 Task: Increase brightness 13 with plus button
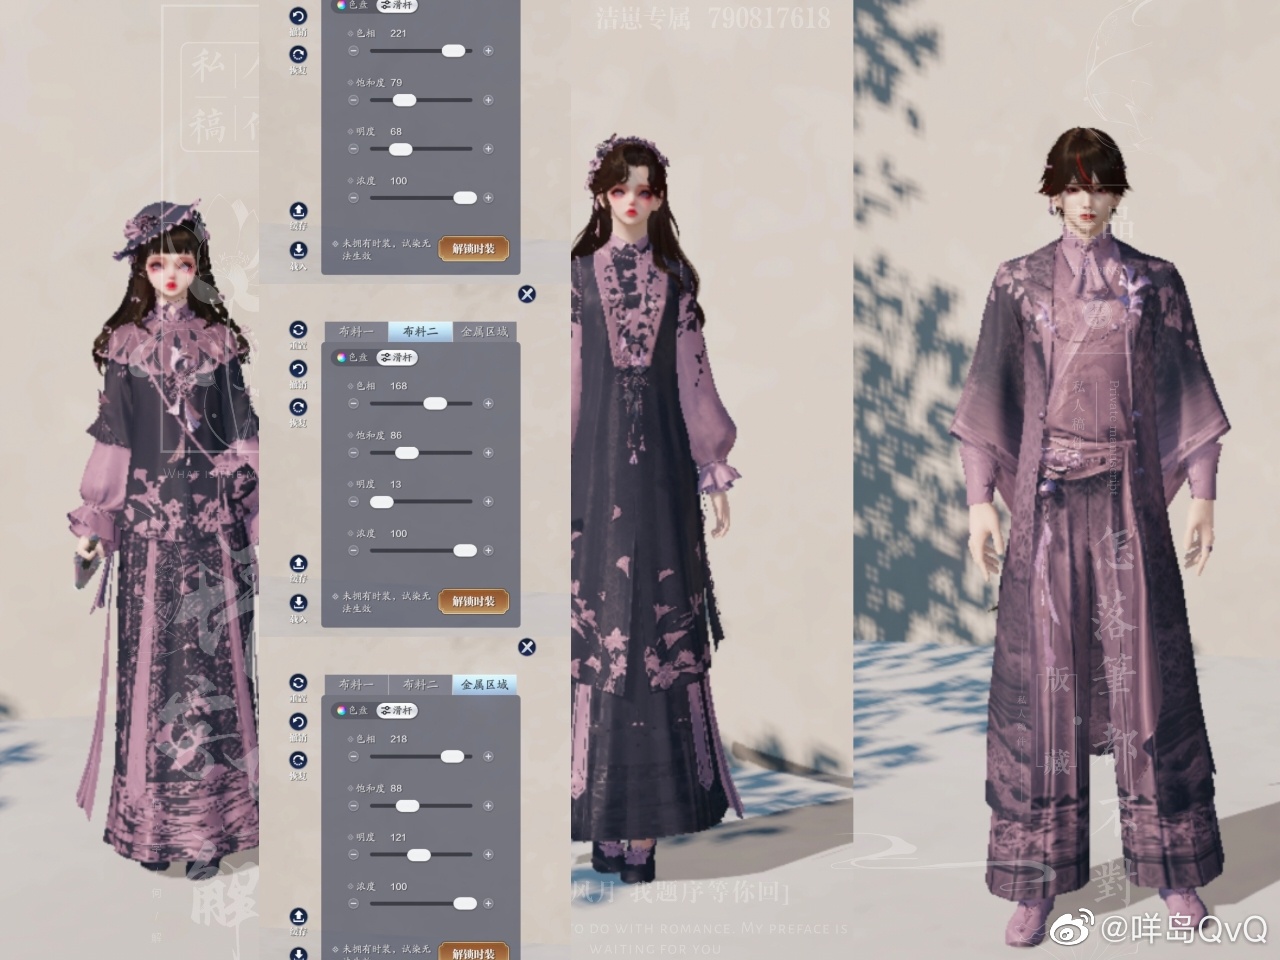pyautogui.click(x=488, y=502)
